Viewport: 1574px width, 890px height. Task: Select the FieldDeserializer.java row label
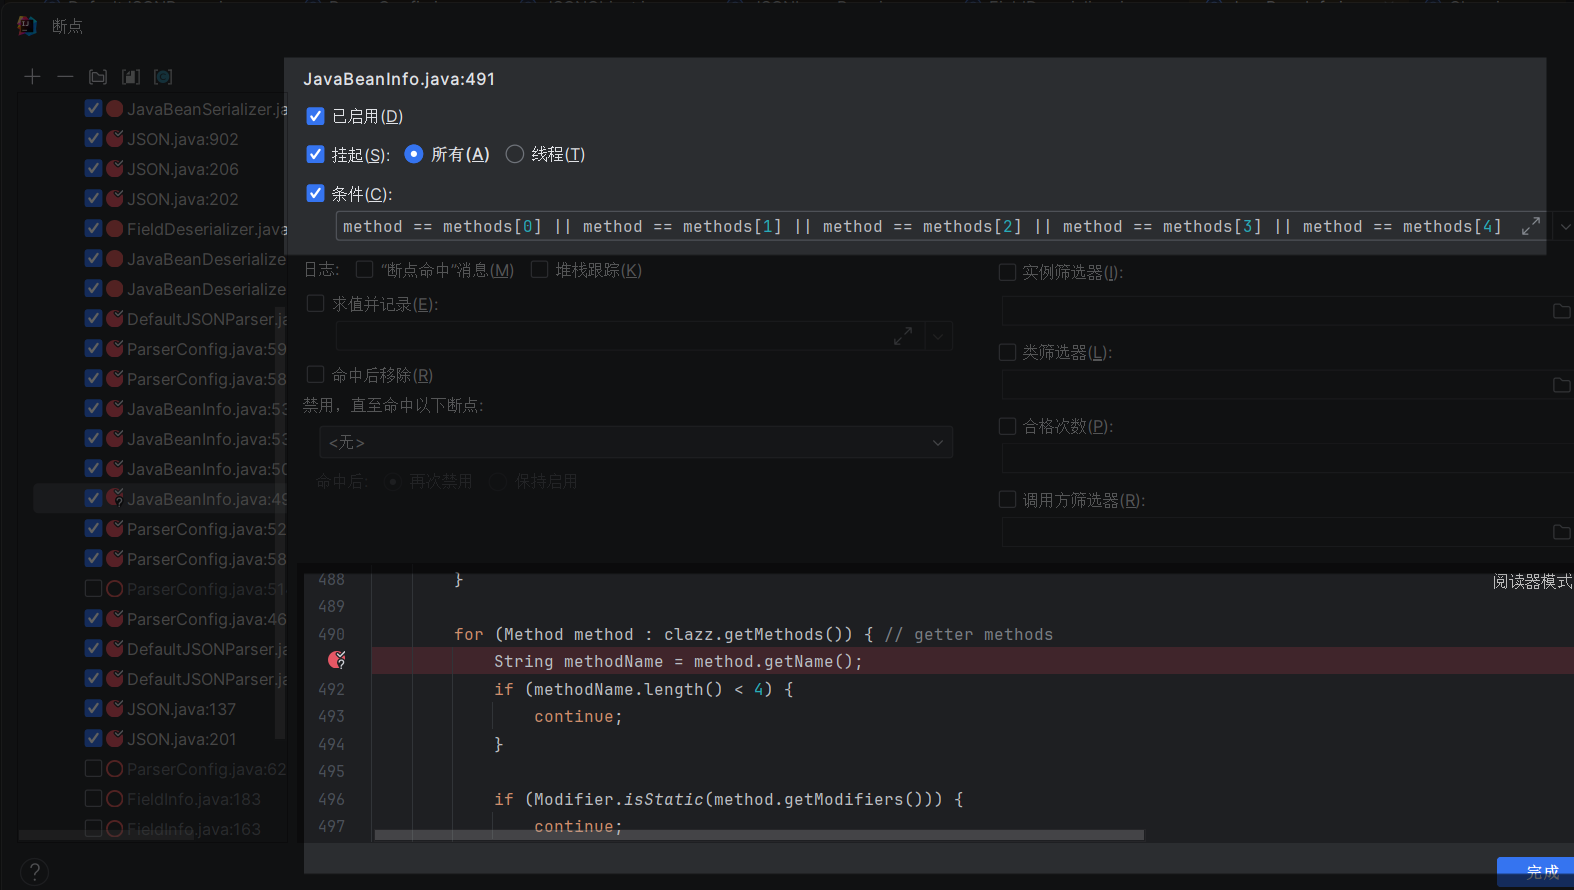pos(206,229)
